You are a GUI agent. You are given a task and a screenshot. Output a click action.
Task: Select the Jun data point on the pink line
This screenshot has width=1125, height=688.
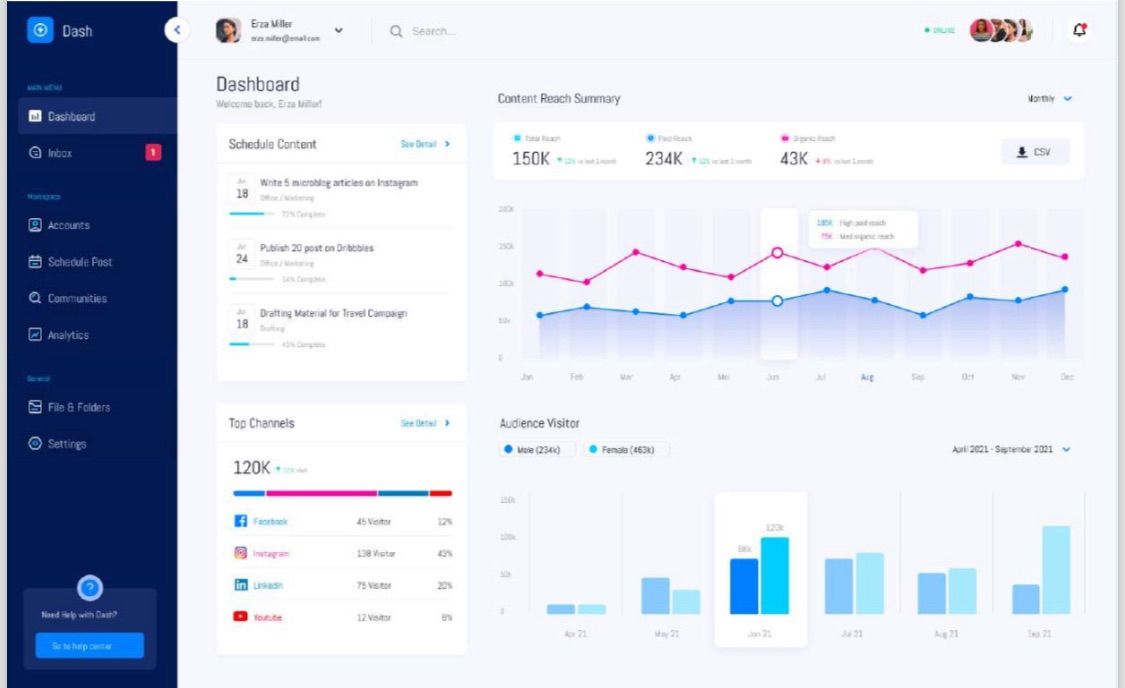[777, 253]
